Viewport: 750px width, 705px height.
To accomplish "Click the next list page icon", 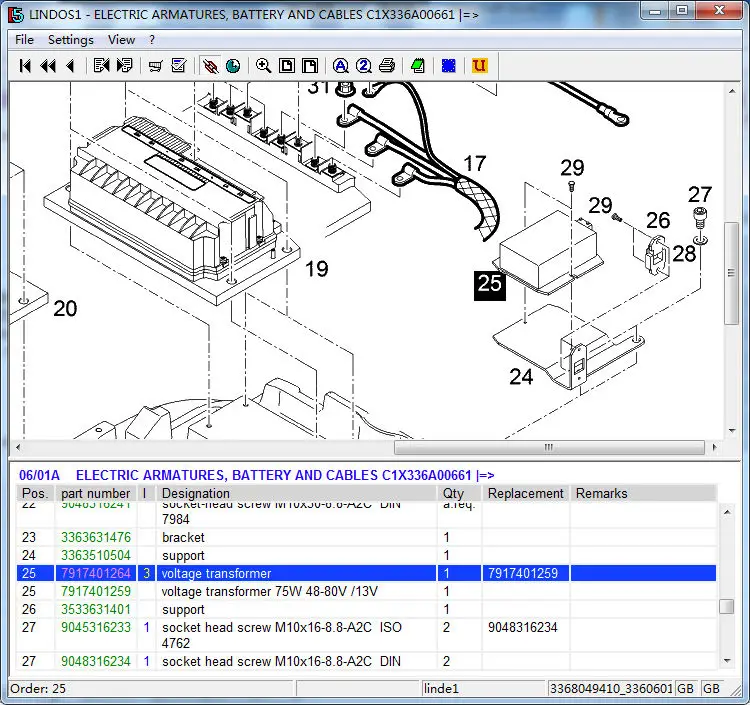I will pyautogui.click(x=124, y=66).
